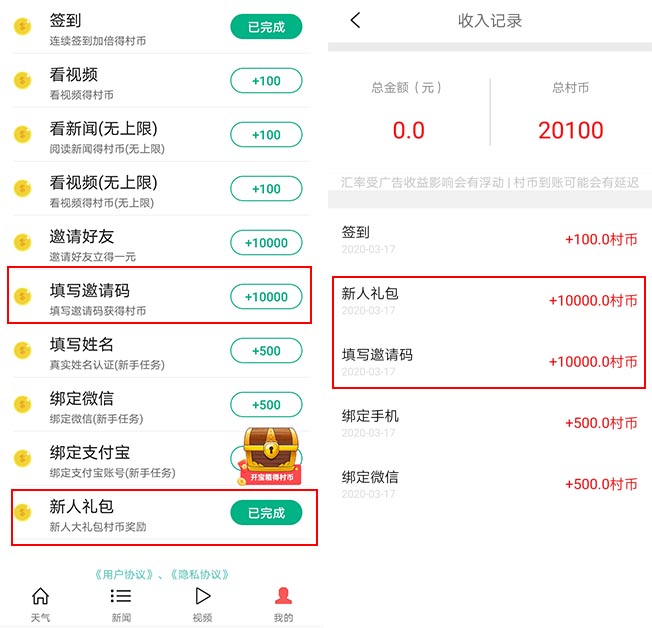Tap the gold coin beside 签到

[22, 27]
